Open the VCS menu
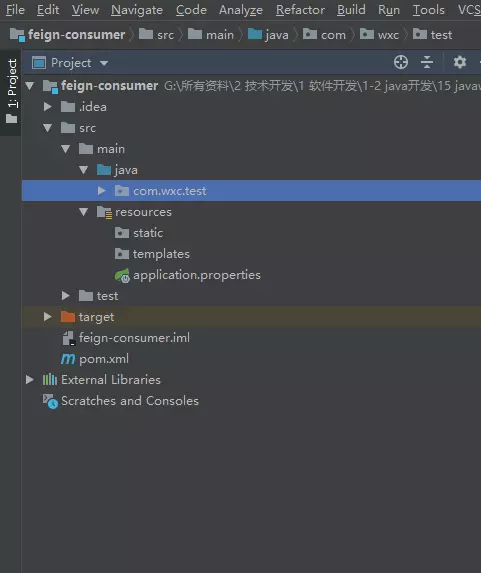Screen dimensions: 481x573 (x=469, y=10)
